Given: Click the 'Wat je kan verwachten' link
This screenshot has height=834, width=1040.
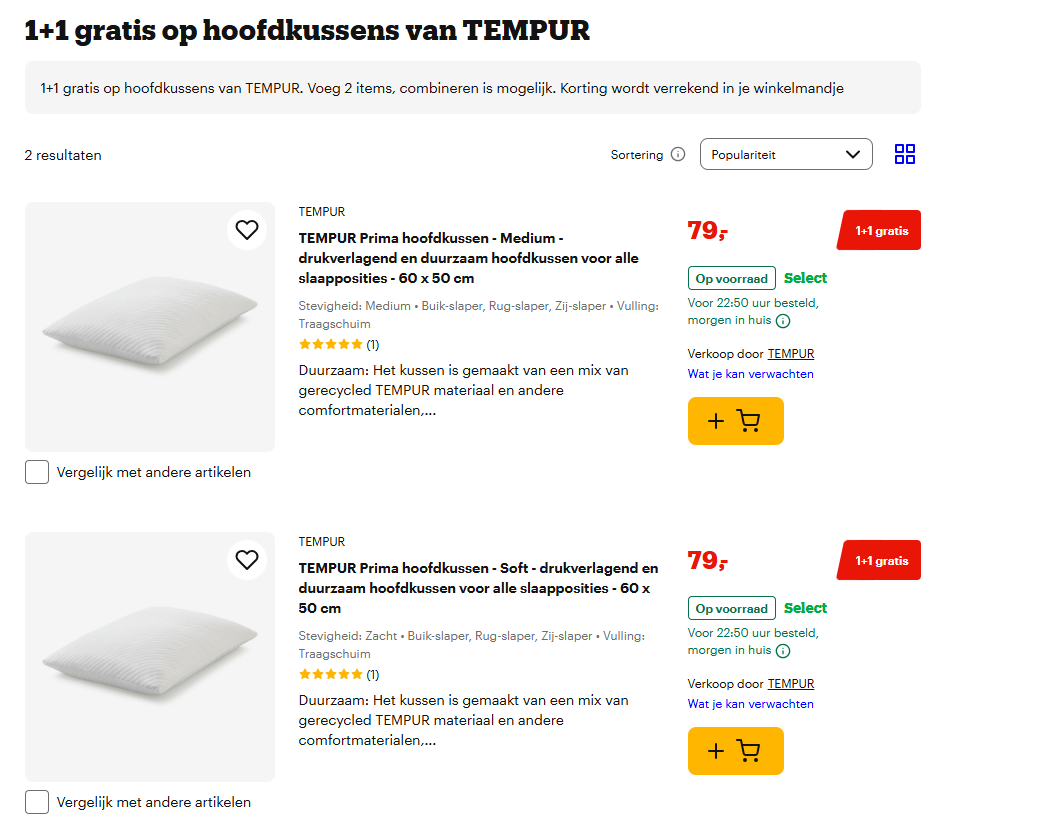Looking at the screenshot, I should point(750,373).
